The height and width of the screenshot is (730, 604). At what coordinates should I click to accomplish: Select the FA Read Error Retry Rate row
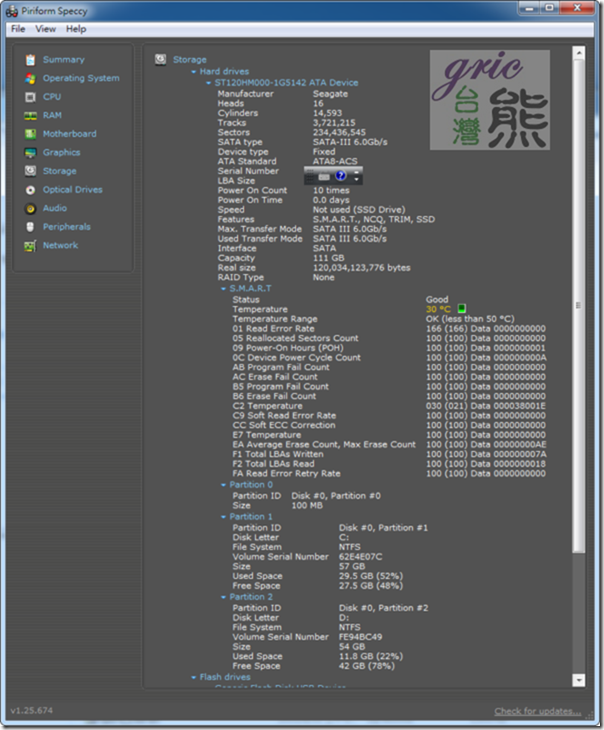pyautogui.click(x=389, y=473)
